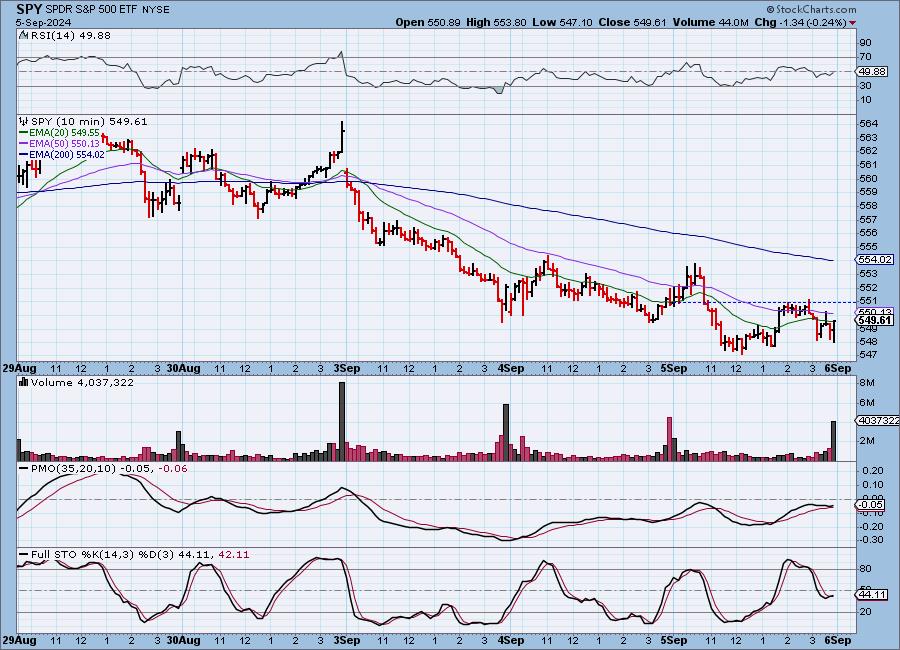Click the 90 label on the RSI axis
This screenshot has height=650, width=900.
coord(865,42)
